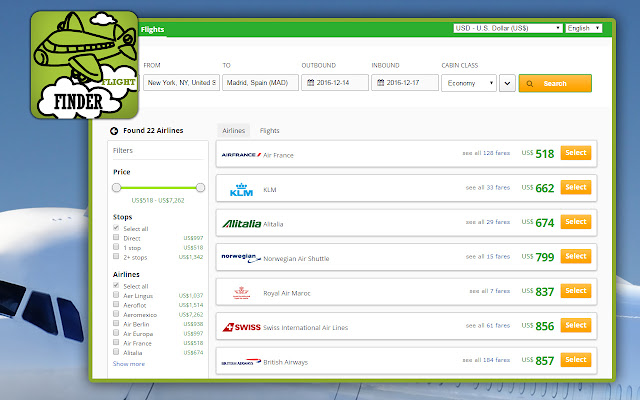The width and height of the screenshot is (640, 400).
Task: Click the maximum price slider handle
Action: [200, 188]
